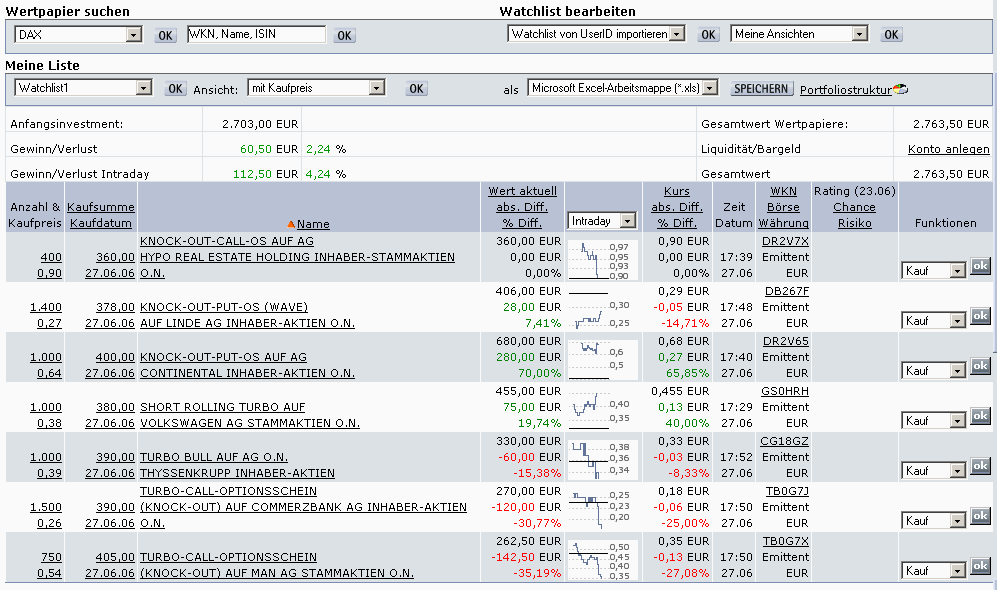
Task: Open intraday chart thumbnail for Volkswagen turbo
Action: pos(600,408)
